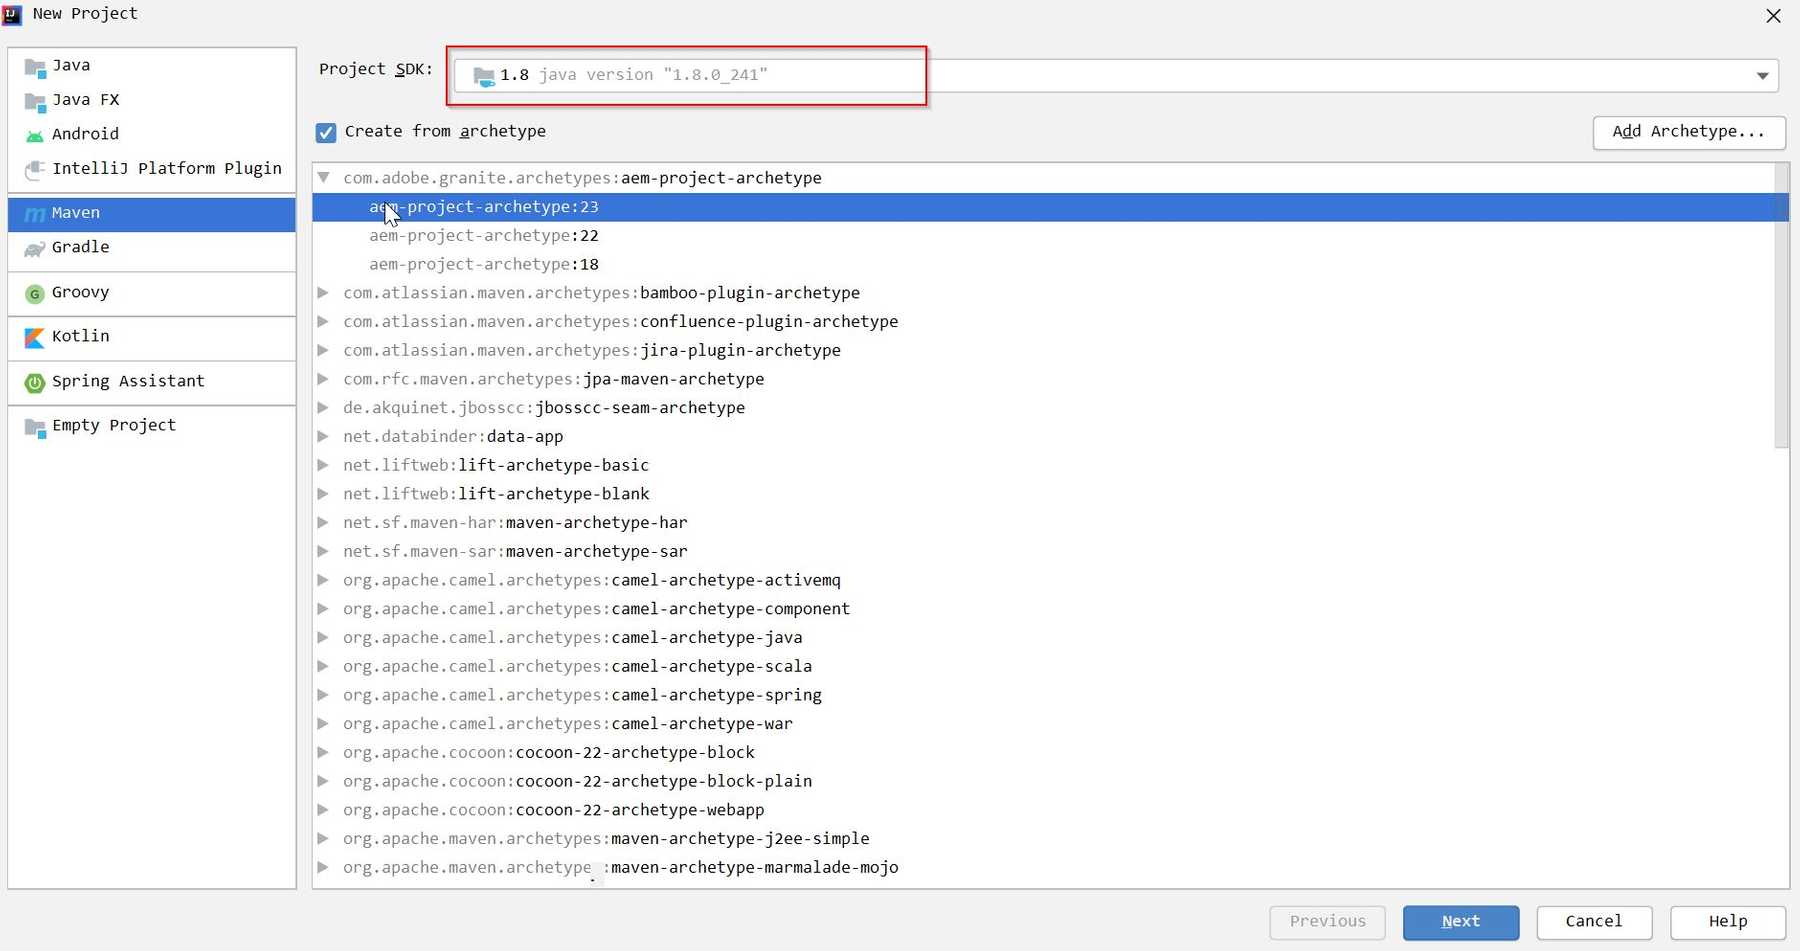
Task: Select the Java FX project type icon
Action: [x=34, y=100]
